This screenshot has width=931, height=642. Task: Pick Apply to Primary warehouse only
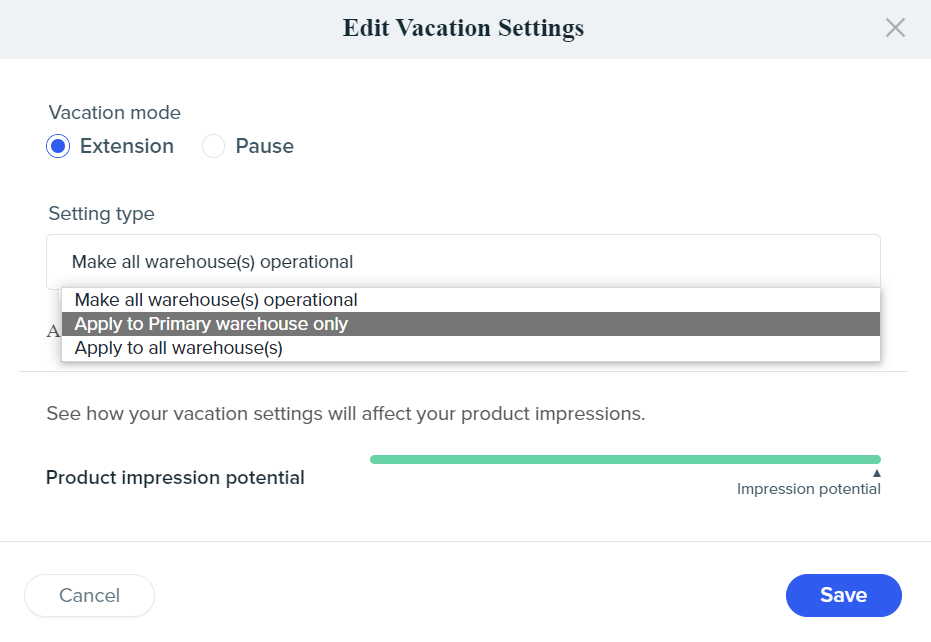tap(211, 324)
